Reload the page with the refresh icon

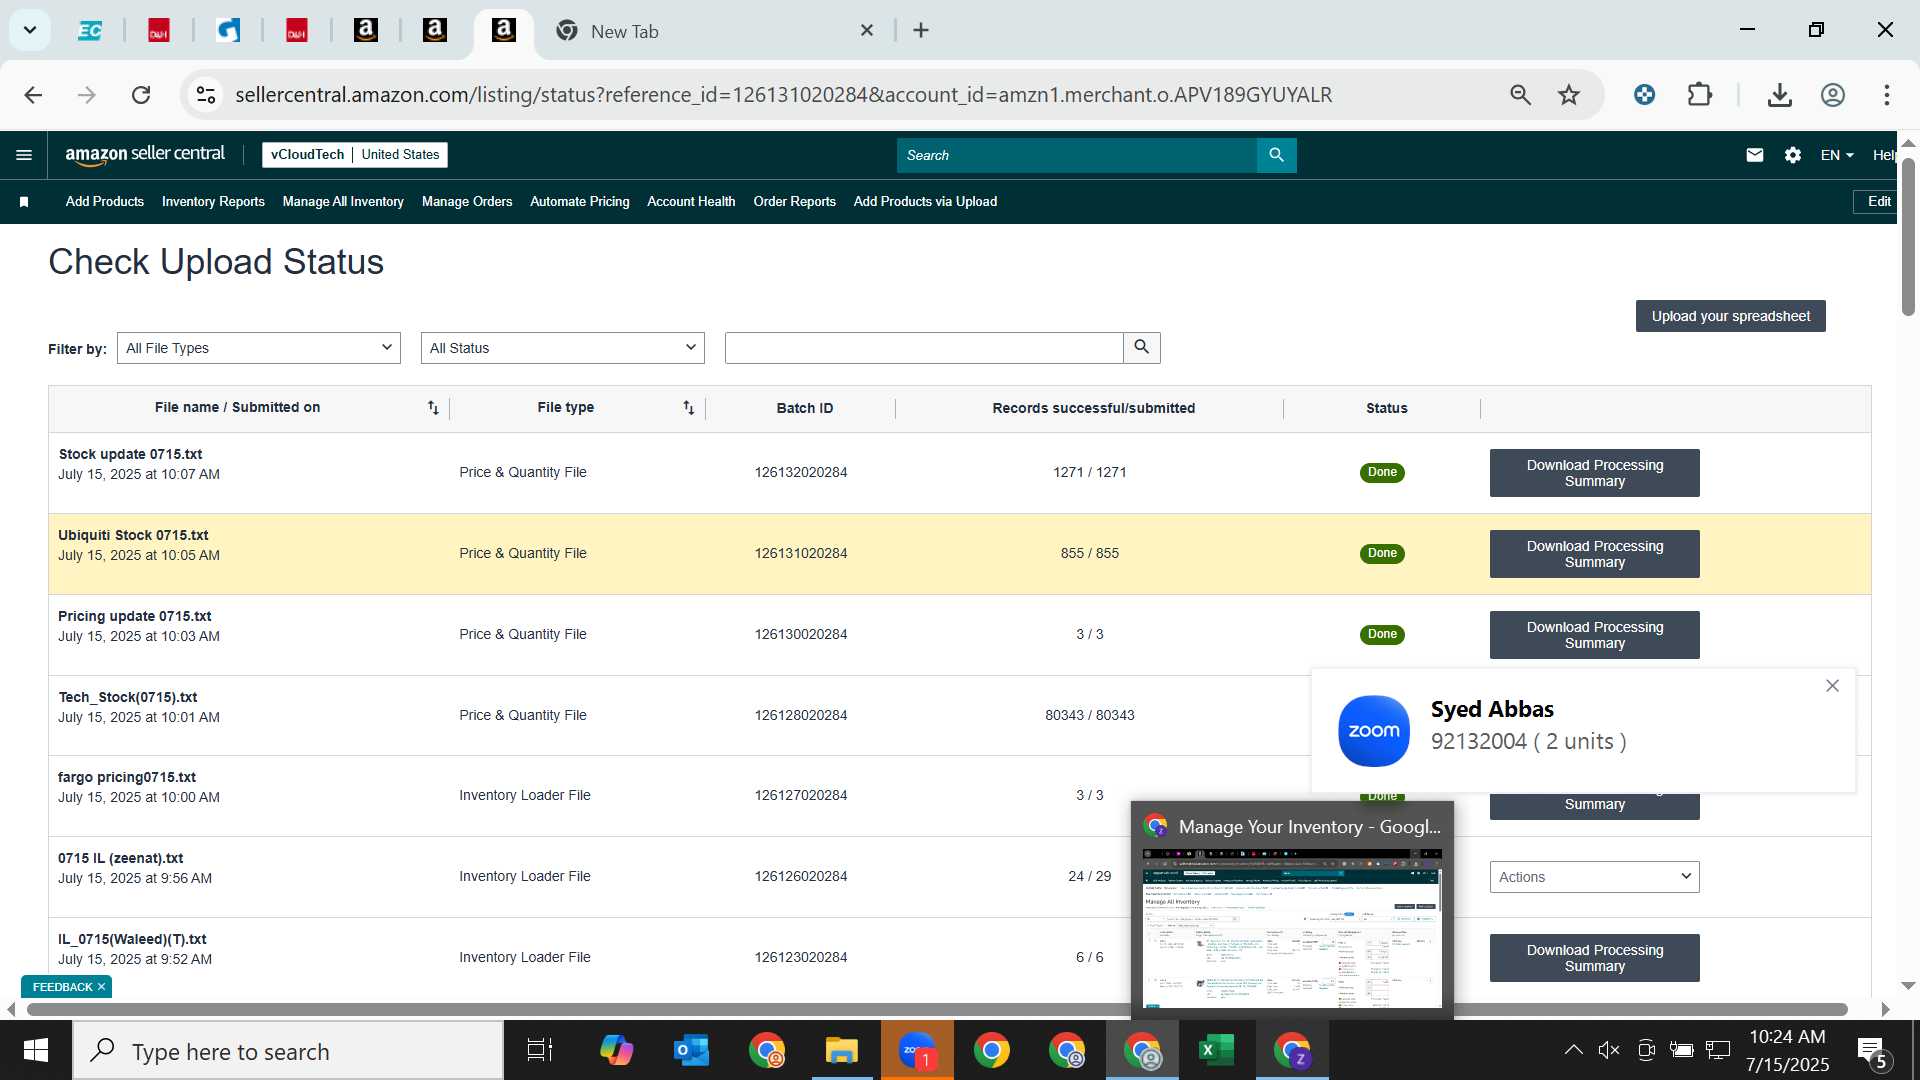pyautogui.click(x=141, y=95)
